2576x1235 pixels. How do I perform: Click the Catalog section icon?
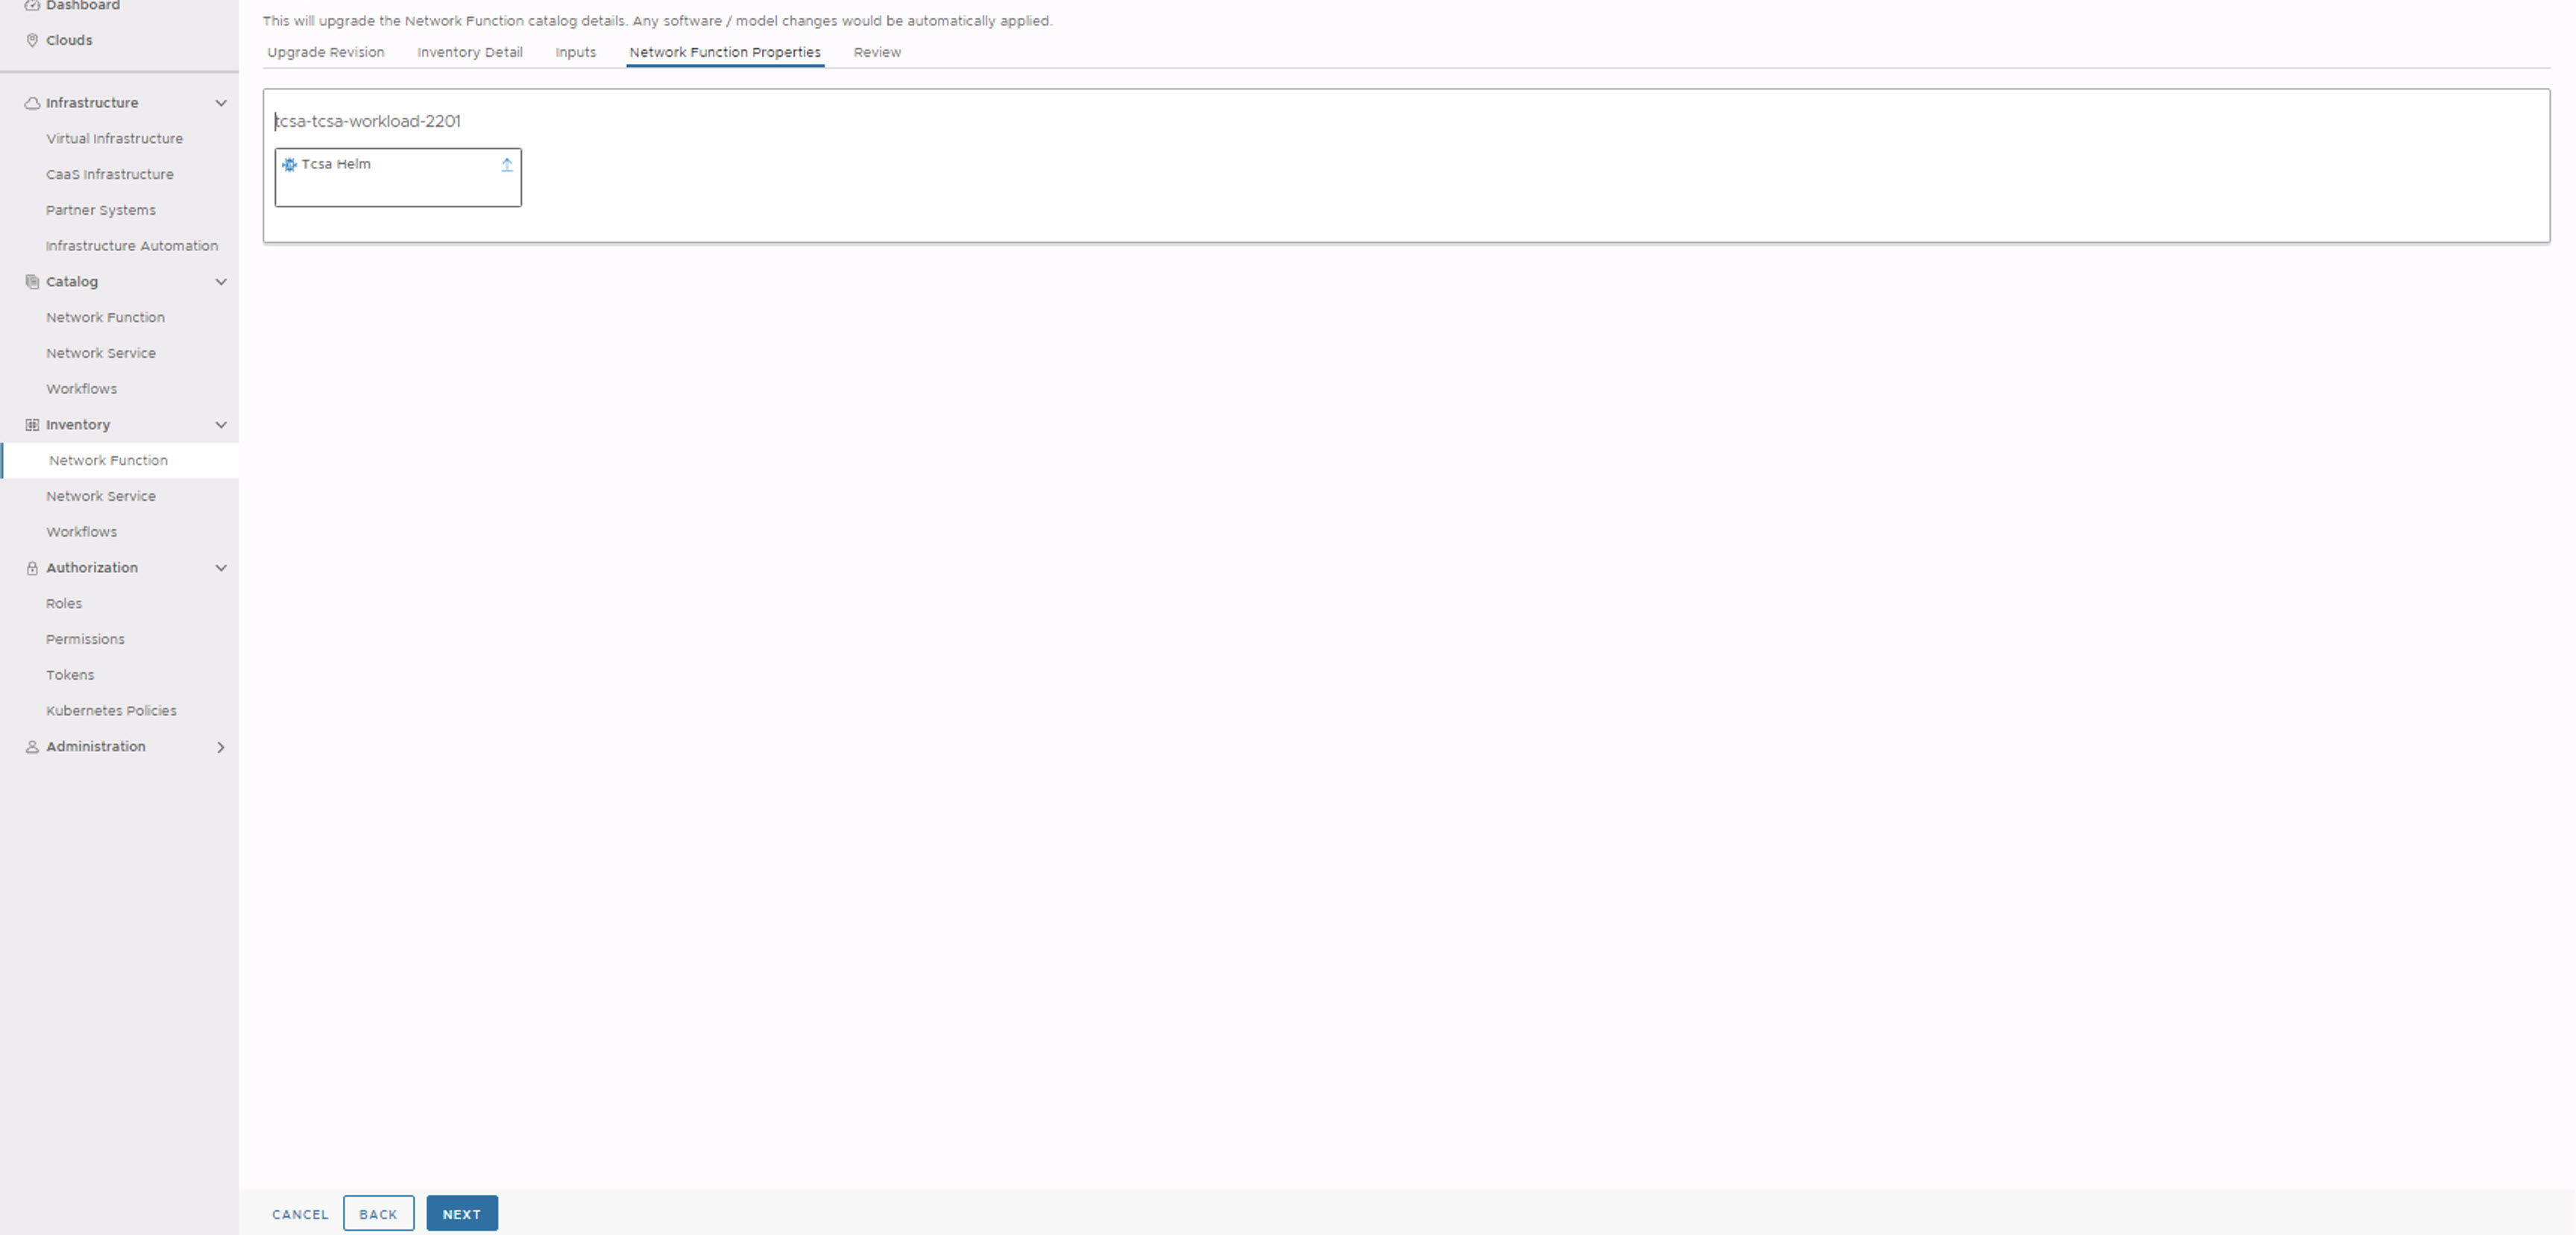pyautogui.click(x=32, y=282)
